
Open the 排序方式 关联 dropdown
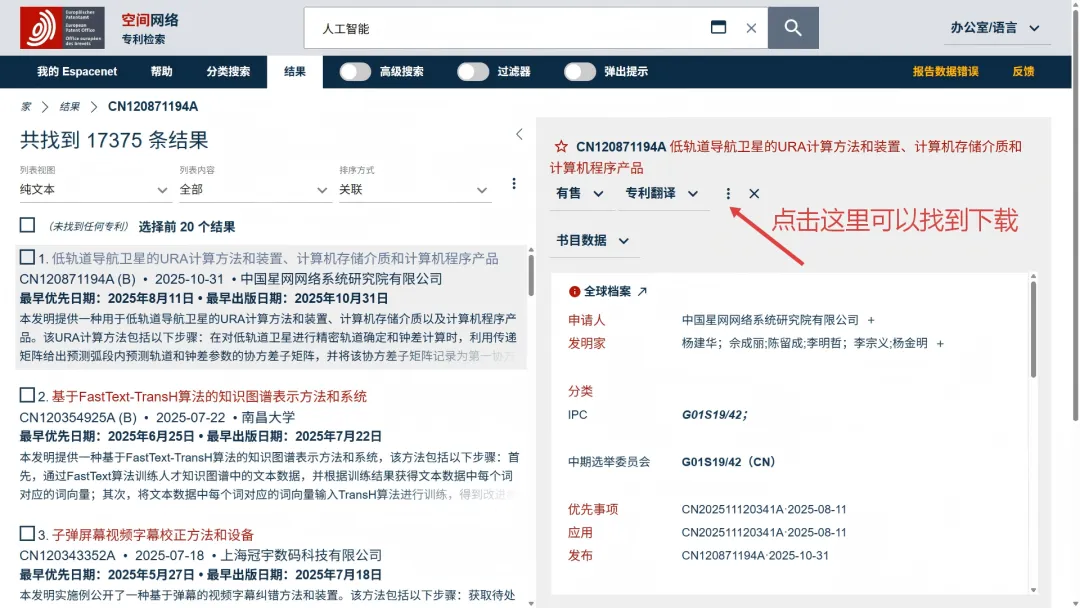tap(413, 189)
